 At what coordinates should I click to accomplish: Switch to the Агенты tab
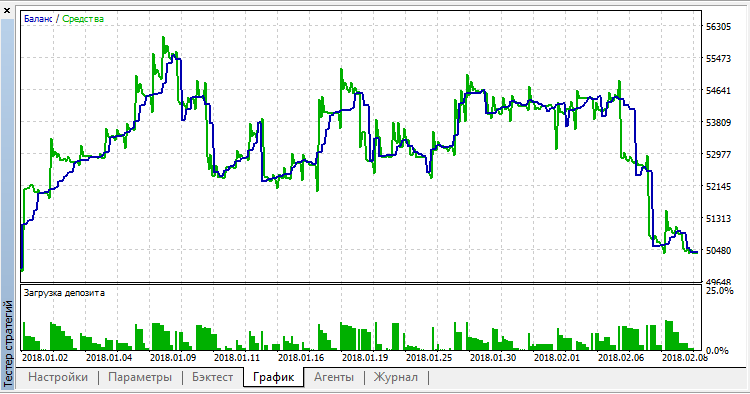tap(334, 377)
